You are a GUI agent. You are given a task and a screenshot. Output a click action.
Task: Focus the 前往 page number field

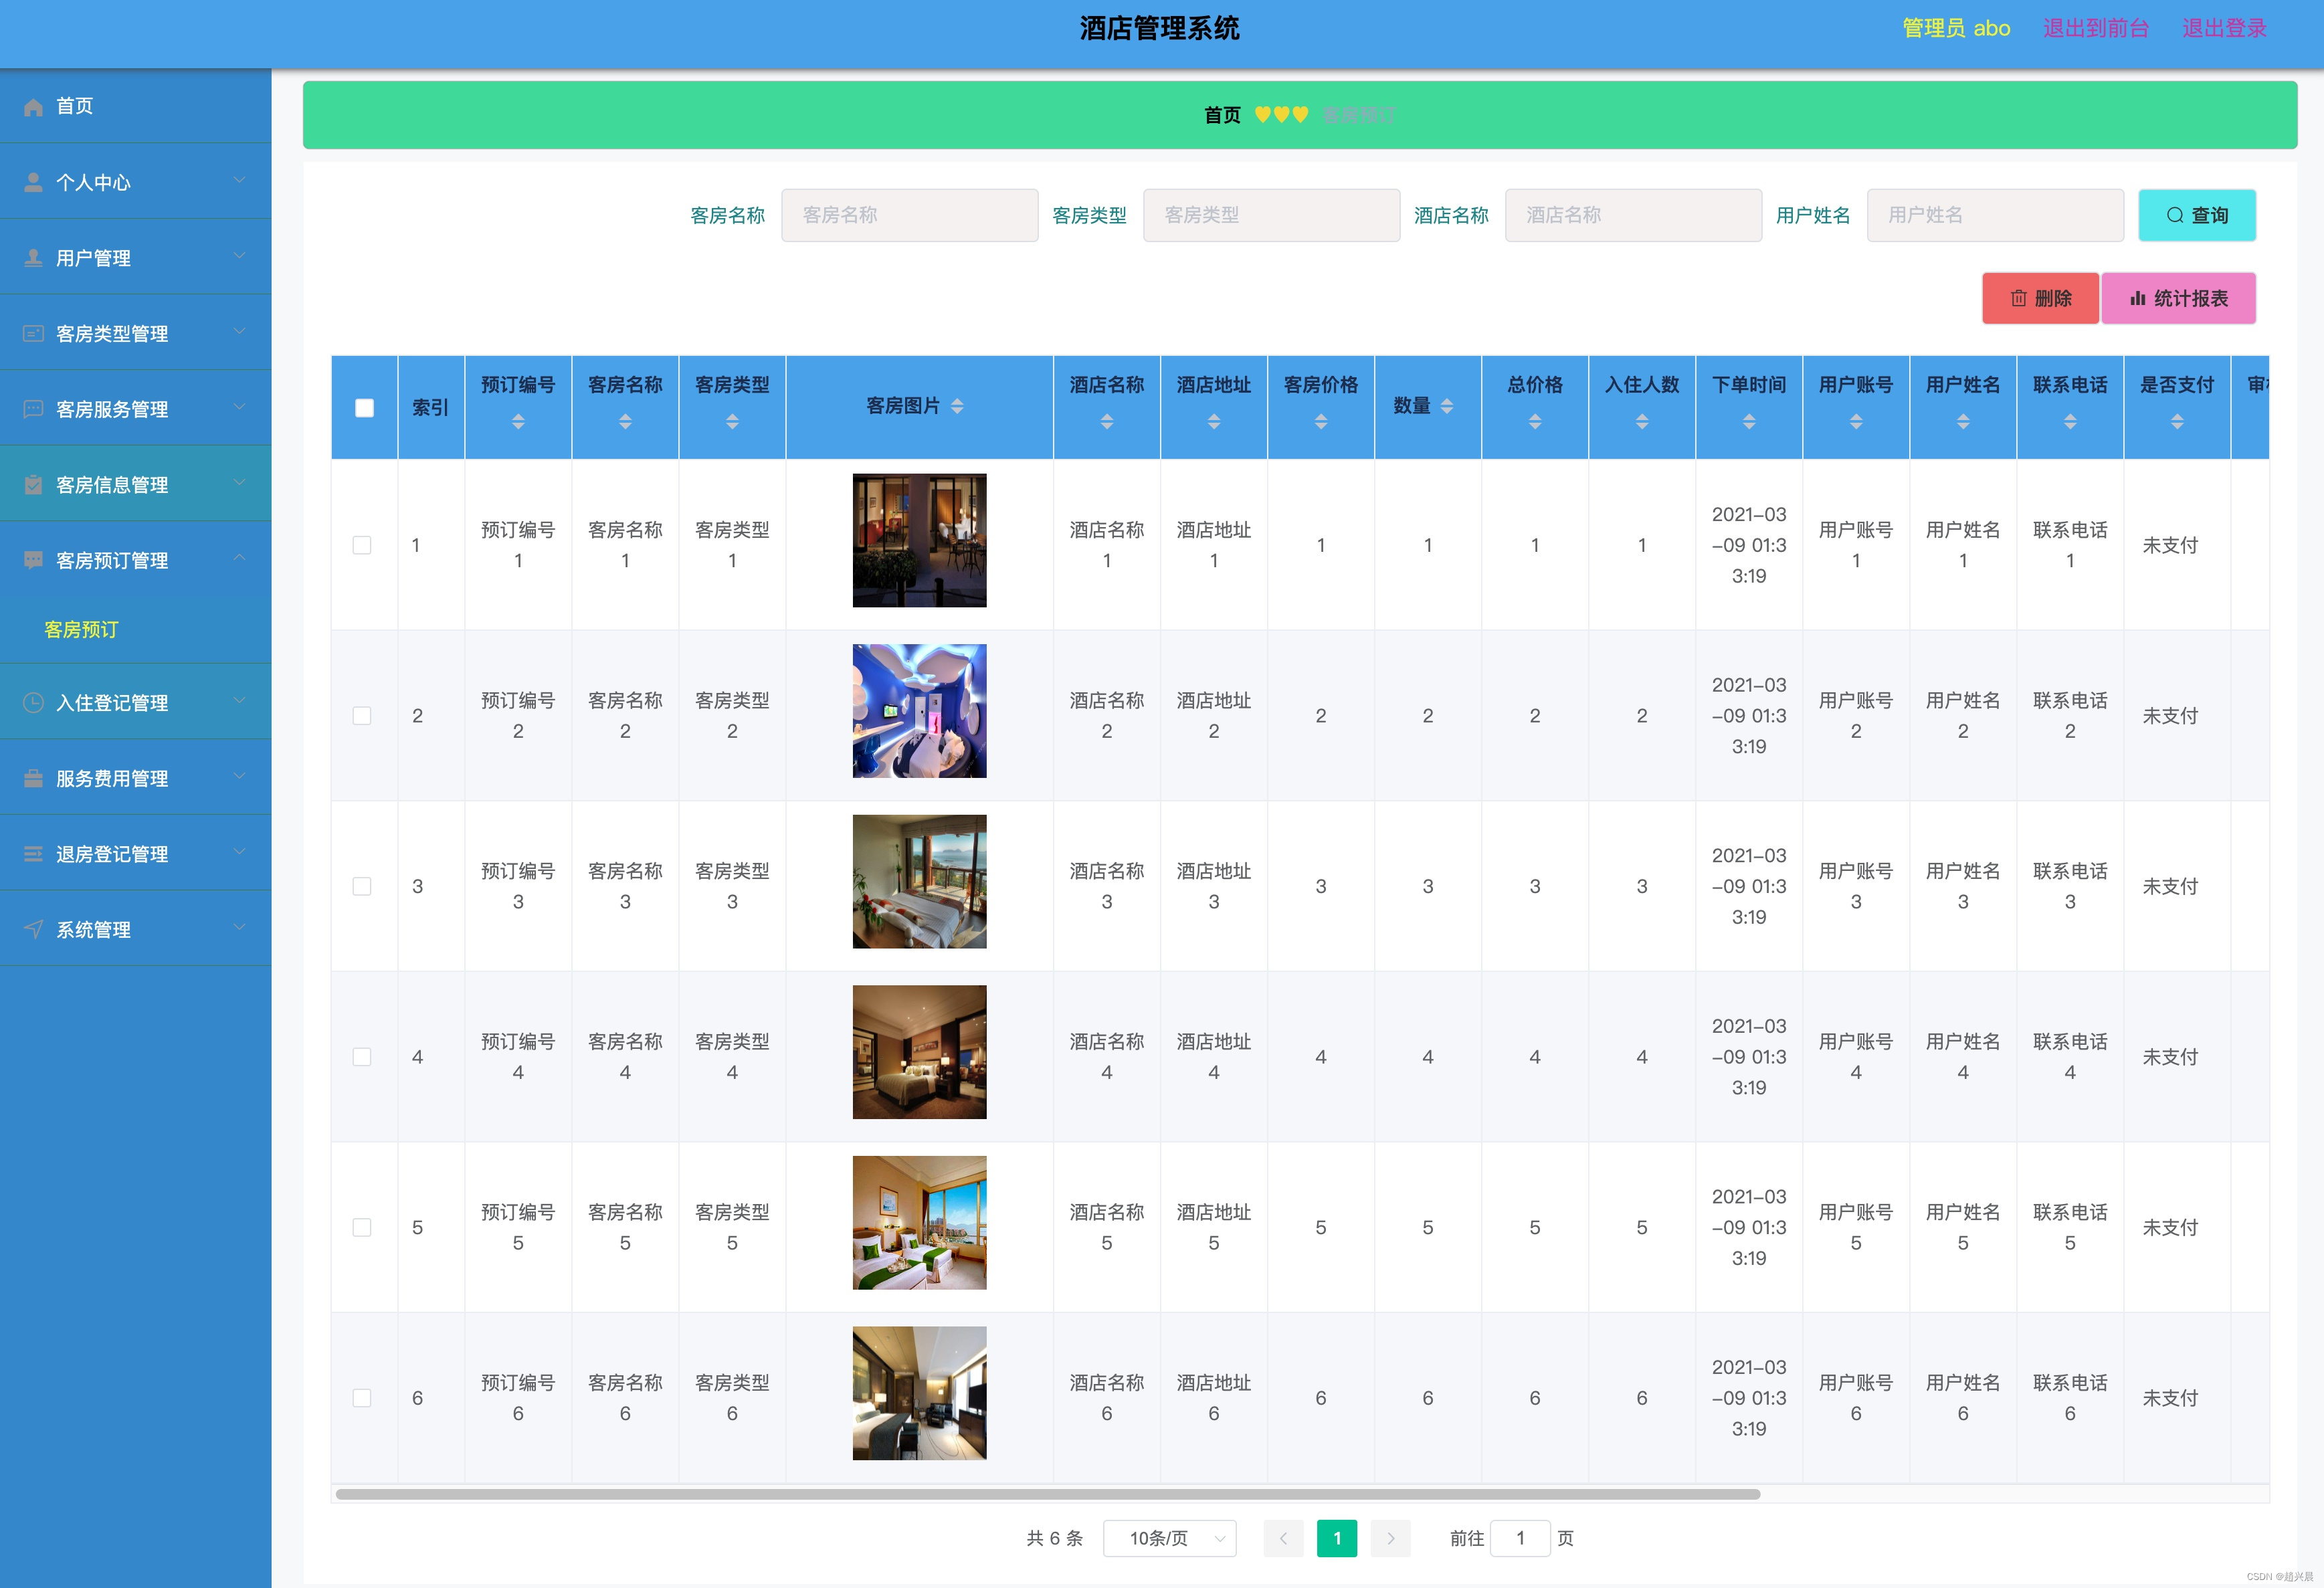(x=1520, y=1538)
